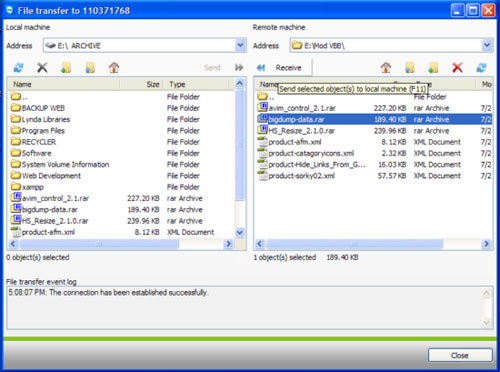Go to local machine home location
Screen dimensions: 500x372
[x=114, y=68]
